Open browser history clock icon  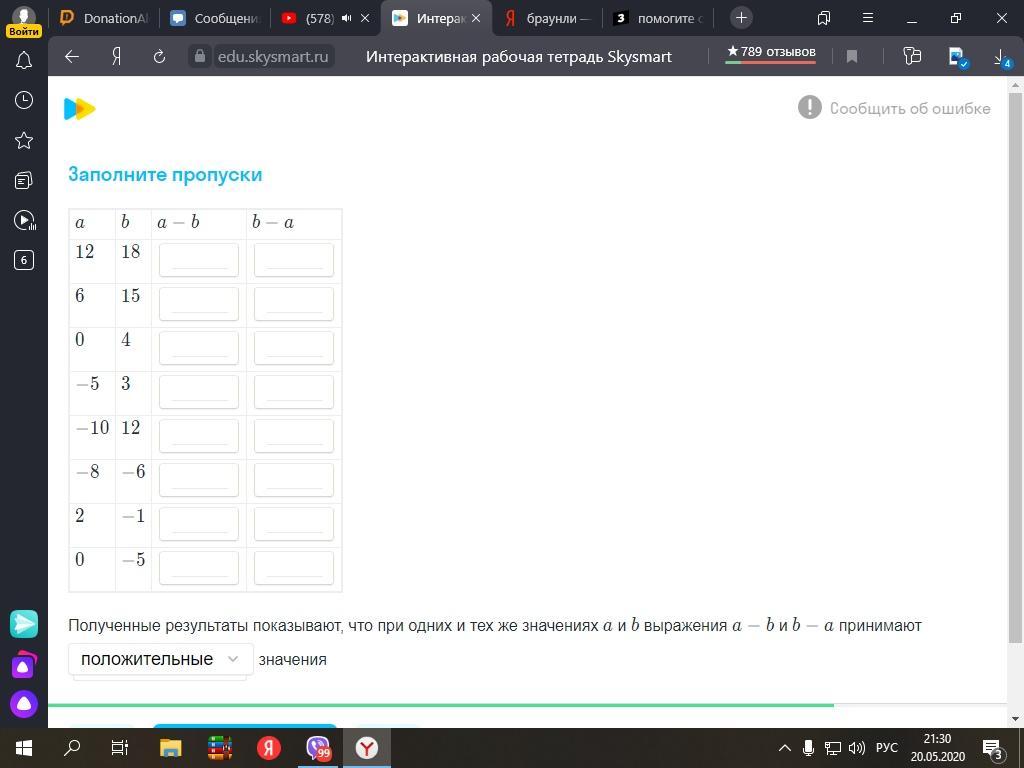24,100
